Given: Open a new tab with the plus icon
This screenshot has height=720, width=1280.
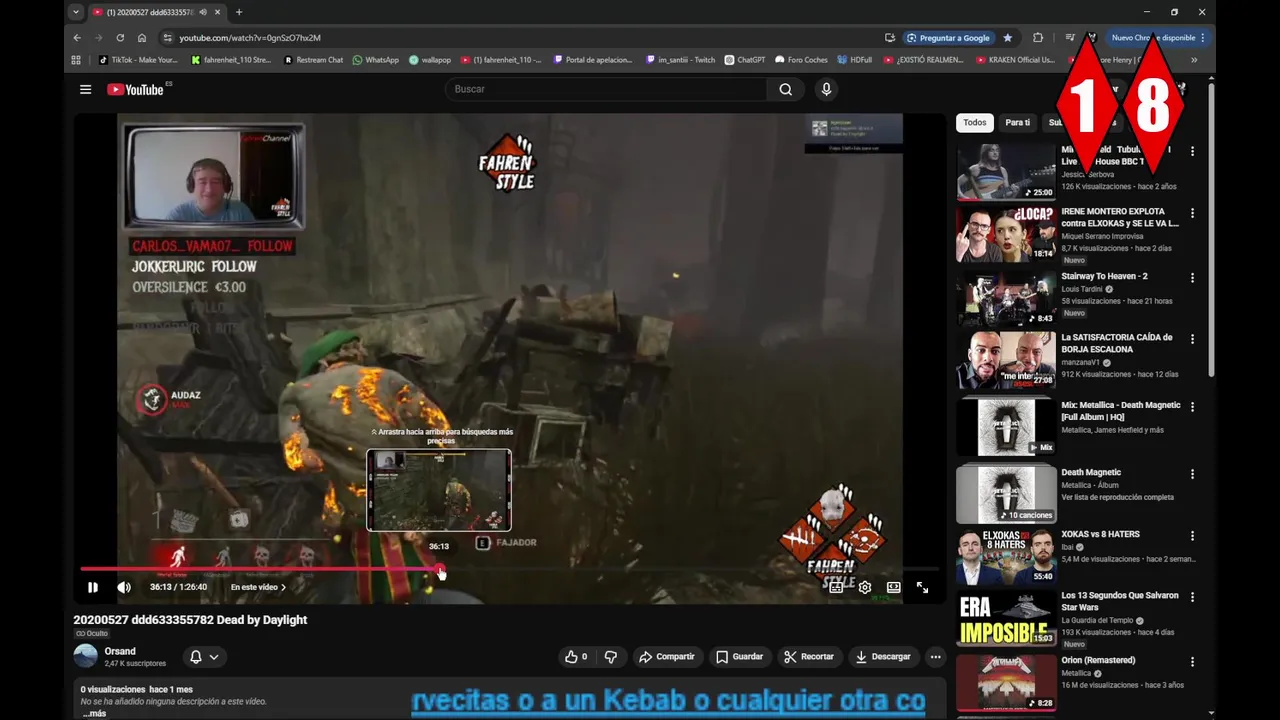Looking at the screenshot, I should point(239,12).
